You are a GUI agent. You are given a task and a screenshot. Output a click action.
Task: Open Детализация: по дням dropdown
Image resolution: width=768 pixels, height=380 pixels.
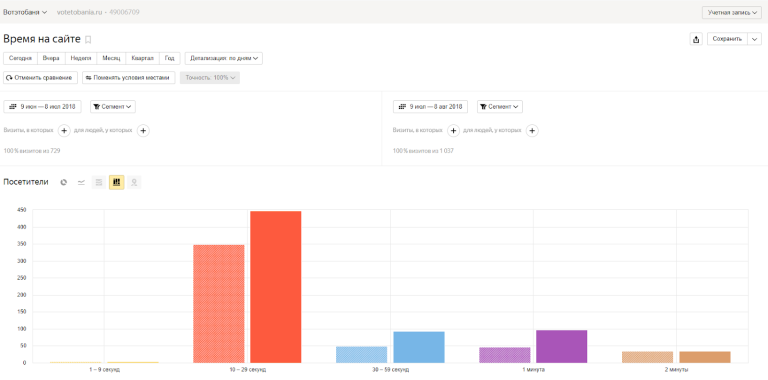point(224,58)
